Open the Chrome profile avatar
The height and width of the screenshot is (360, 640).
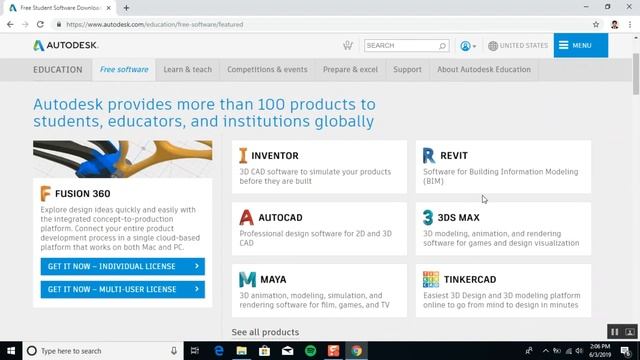click(x=615, y=24)
